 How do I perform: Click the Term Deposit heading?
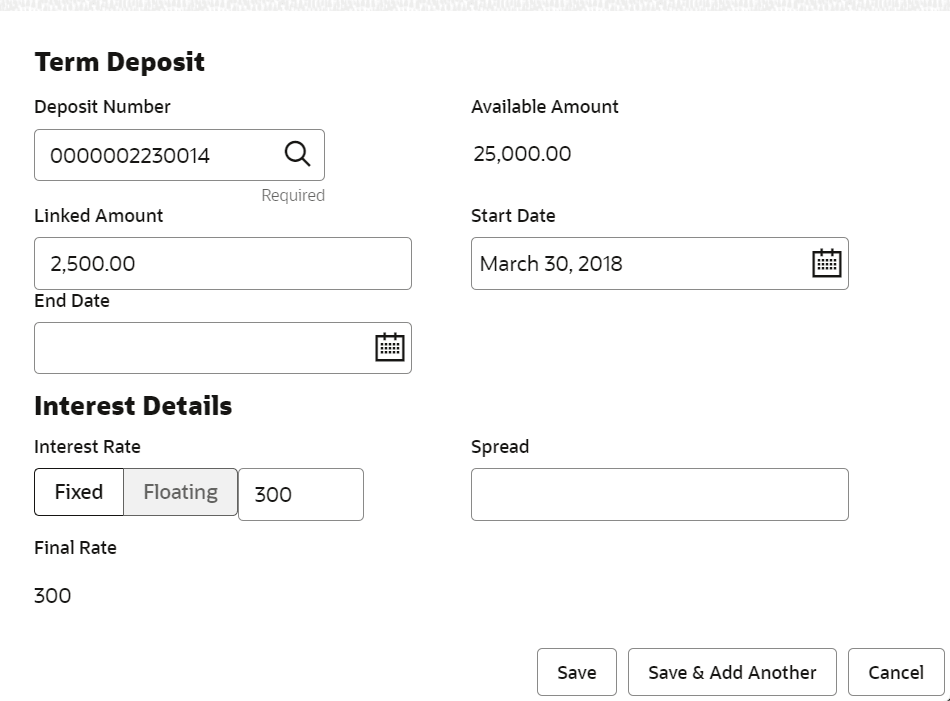[x=119, y=62]
